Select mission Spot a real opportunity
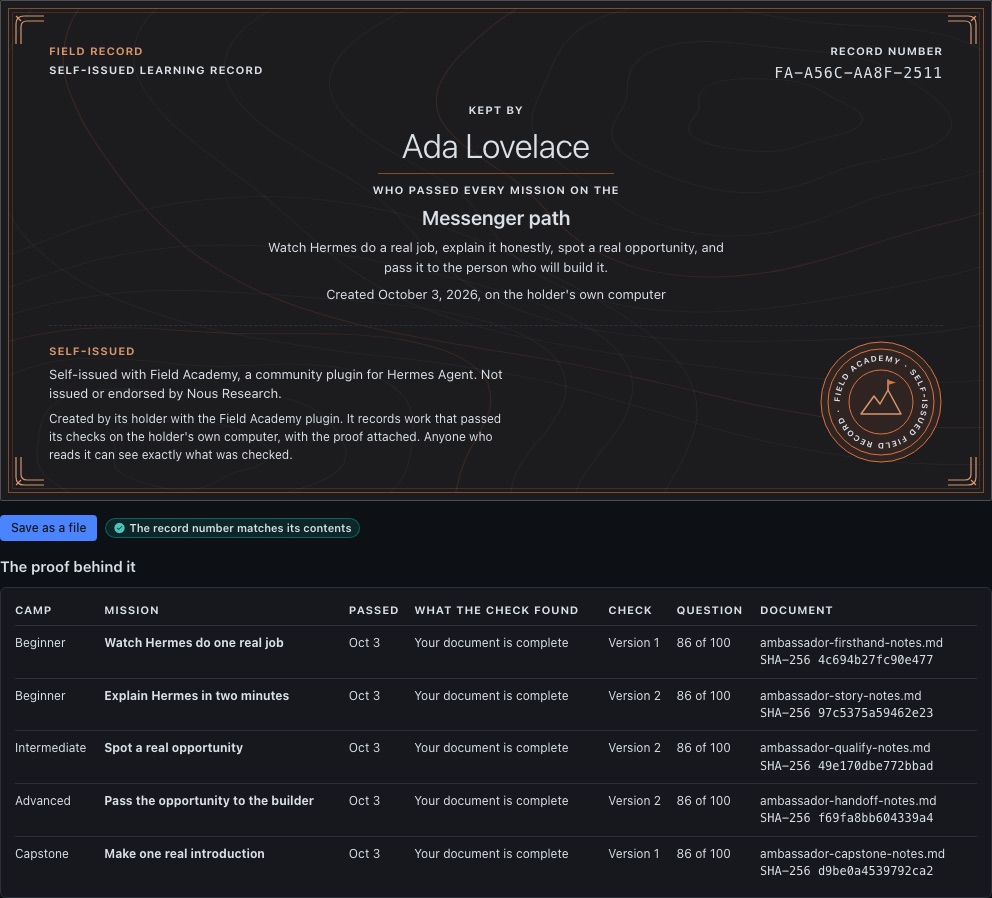 [x=173, y=747]
